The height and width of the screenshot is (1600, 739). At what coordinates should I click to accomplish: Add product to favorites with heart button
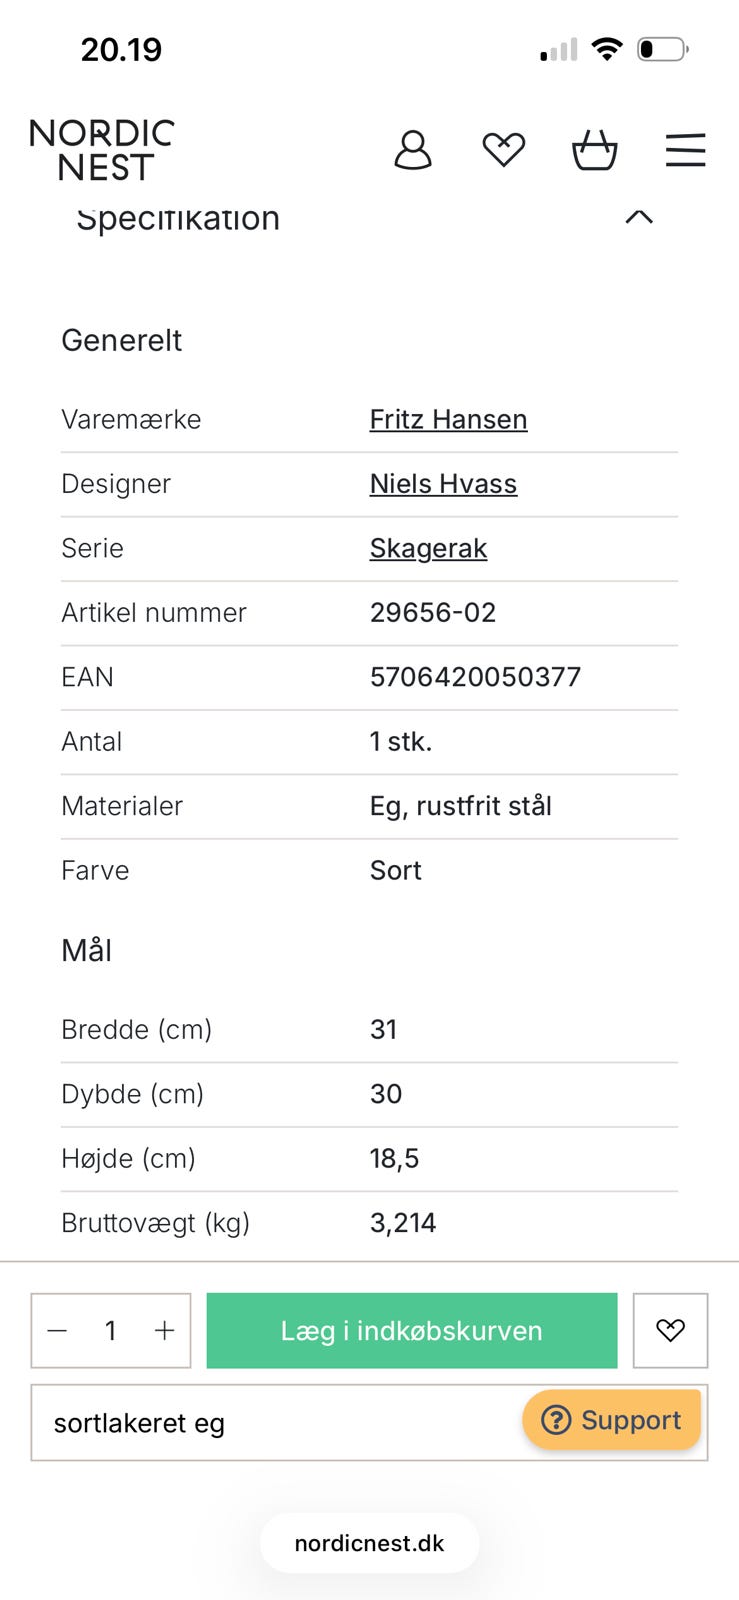tap(670, 1330)
